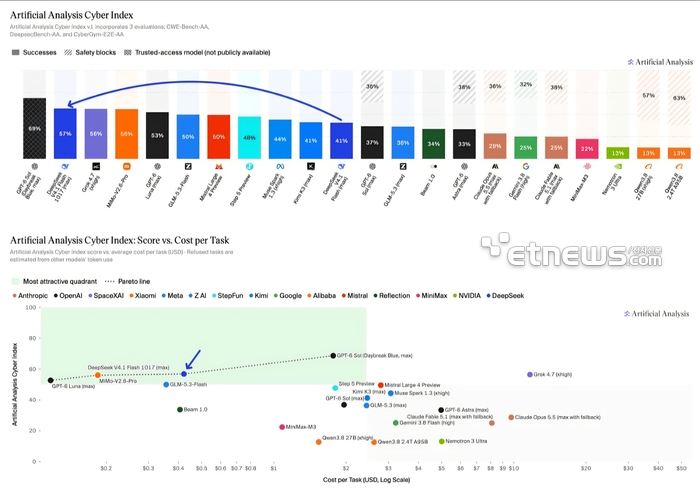700x500 pixels.
Task: Click the 69% GPT-6 Sol Daybreak Blue bar
Action: pyautogui.click(x=34, y=129)
